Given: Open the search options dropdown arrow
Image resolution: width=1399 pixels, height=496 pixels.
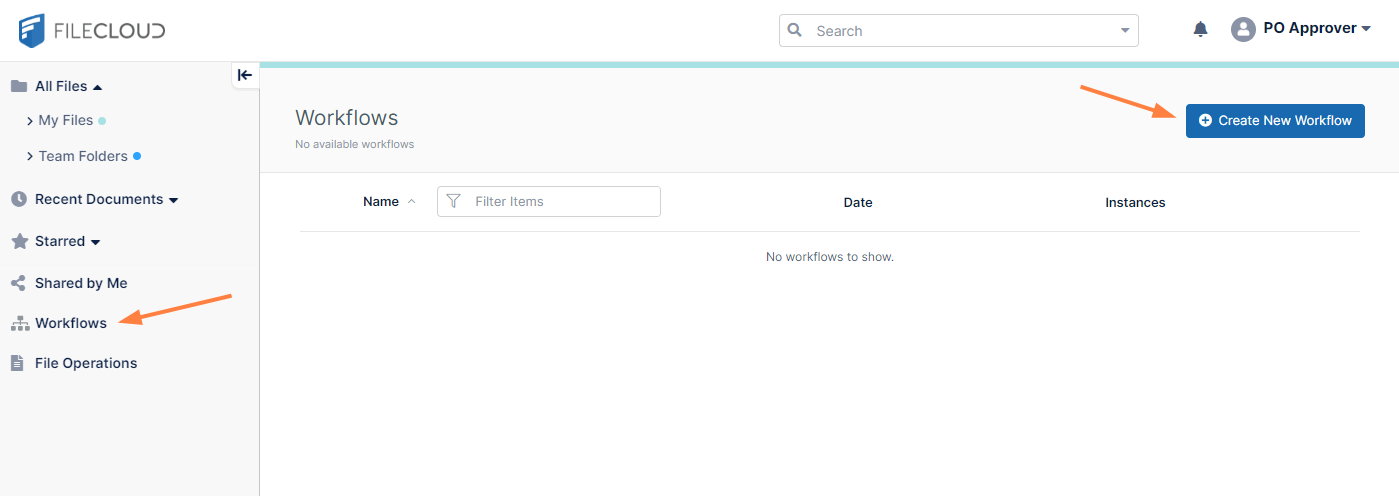Looking at the screenshot, I should [x=1125, y=31].
